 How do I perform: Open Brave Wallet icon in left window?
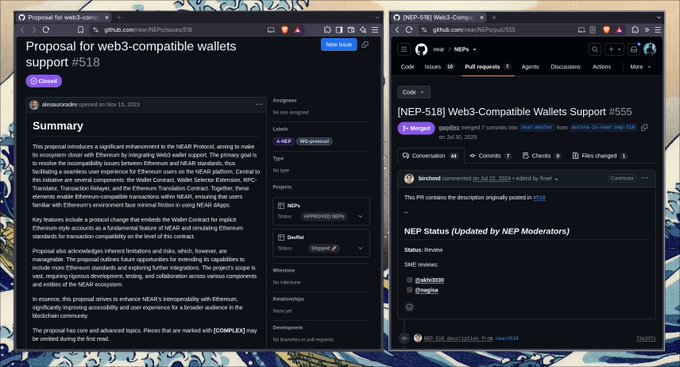pyautogui.click(x=351, y=29)
